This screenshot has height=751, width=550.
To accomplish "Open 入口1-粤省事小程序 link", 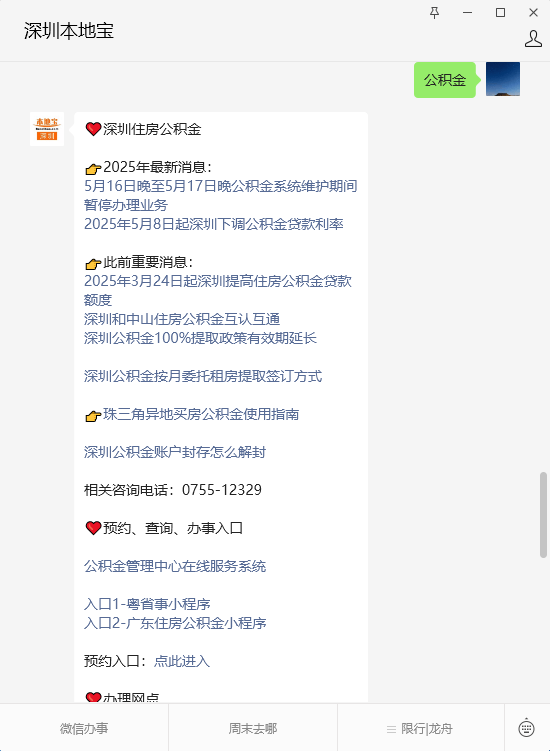I will point(148,604).
